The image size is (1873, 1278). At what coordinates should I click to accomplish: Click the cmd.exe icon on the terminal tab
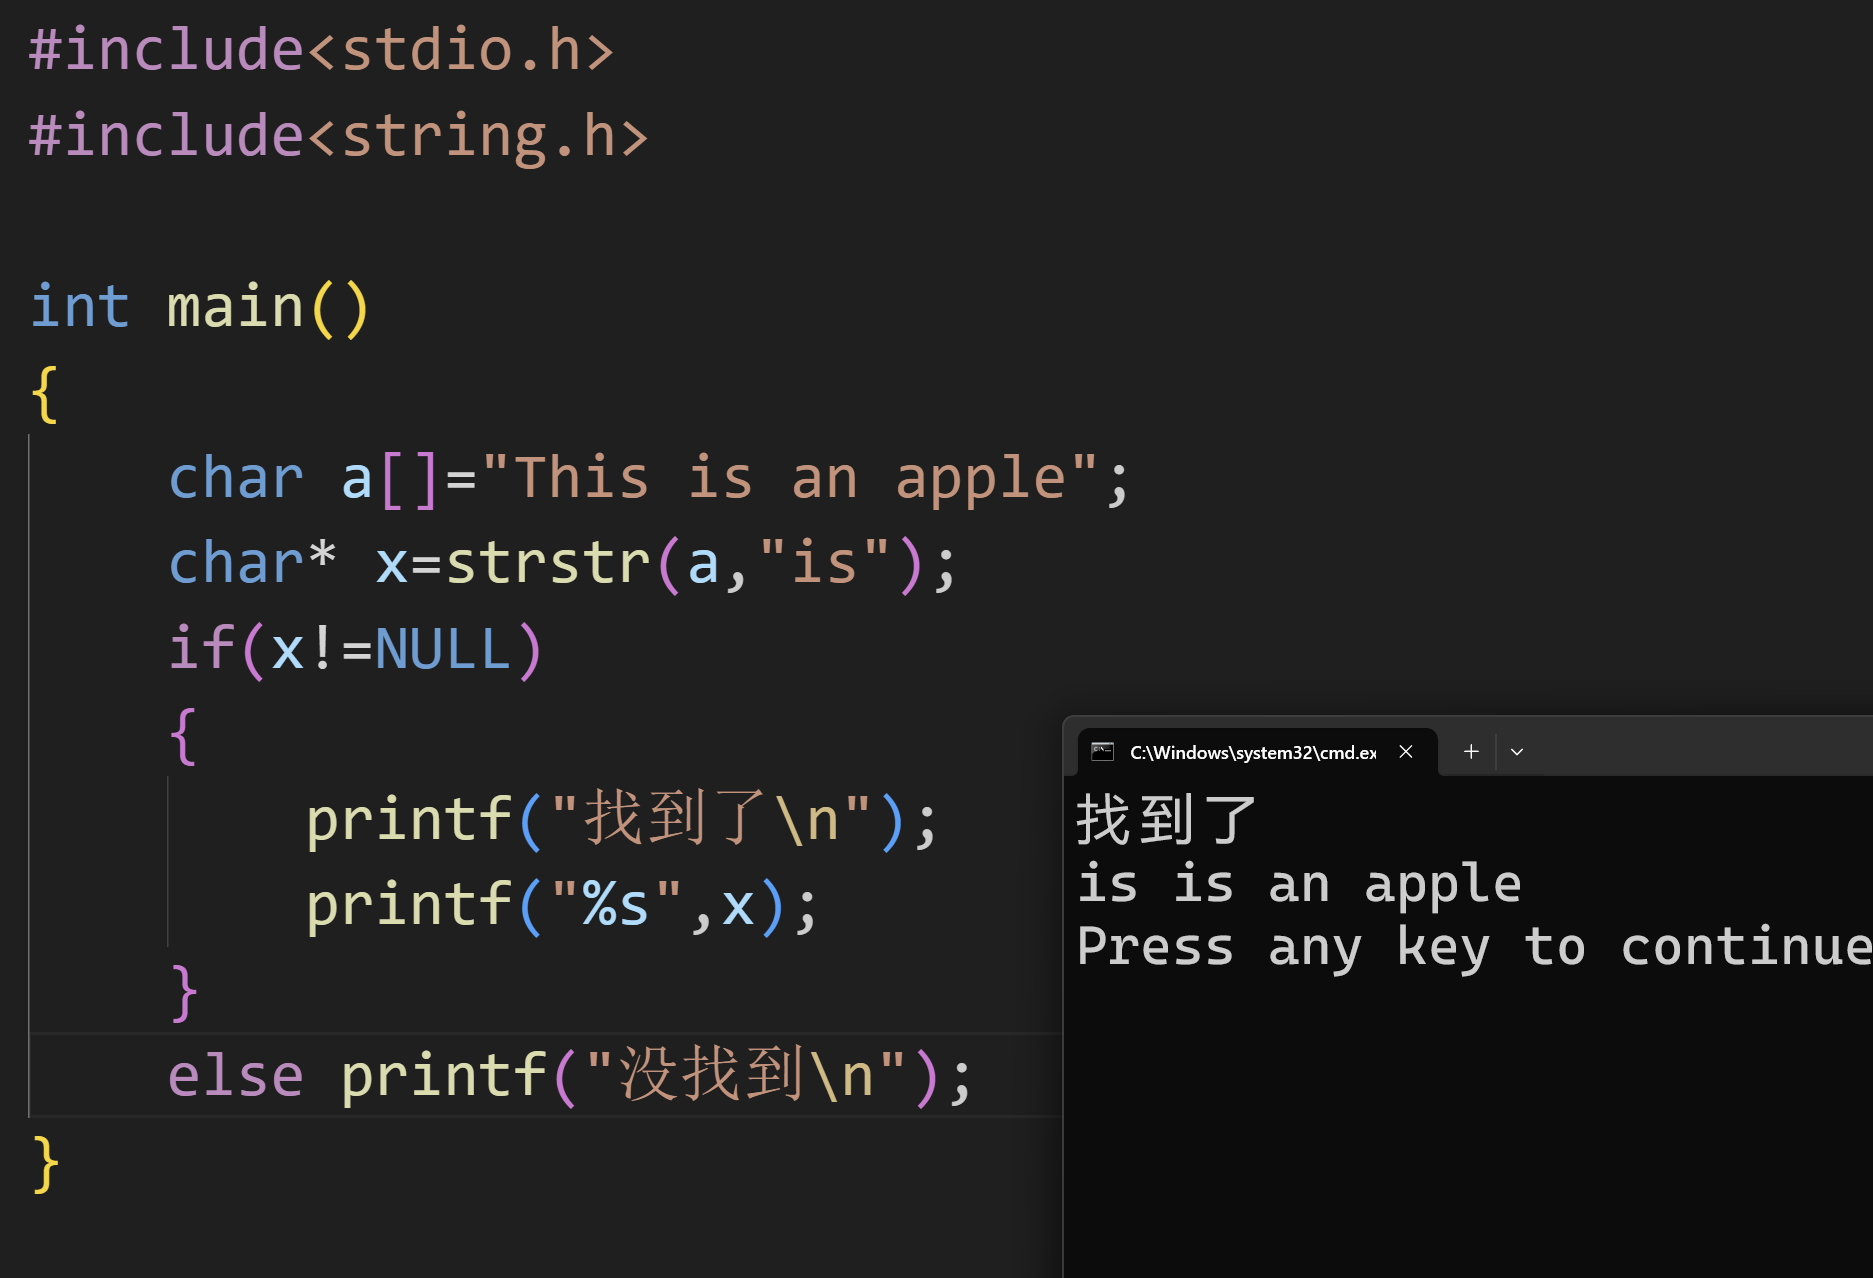pos(1102,751)
